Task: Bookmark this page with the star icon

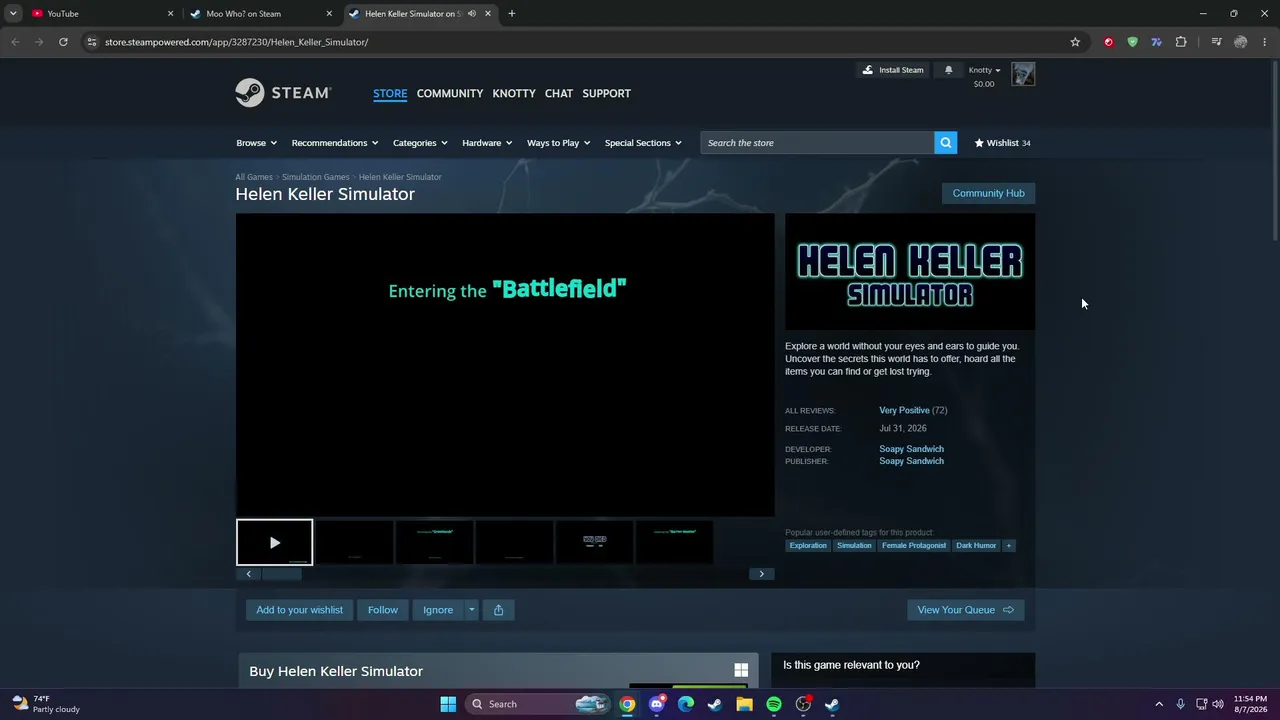Action: [1075, 42]
